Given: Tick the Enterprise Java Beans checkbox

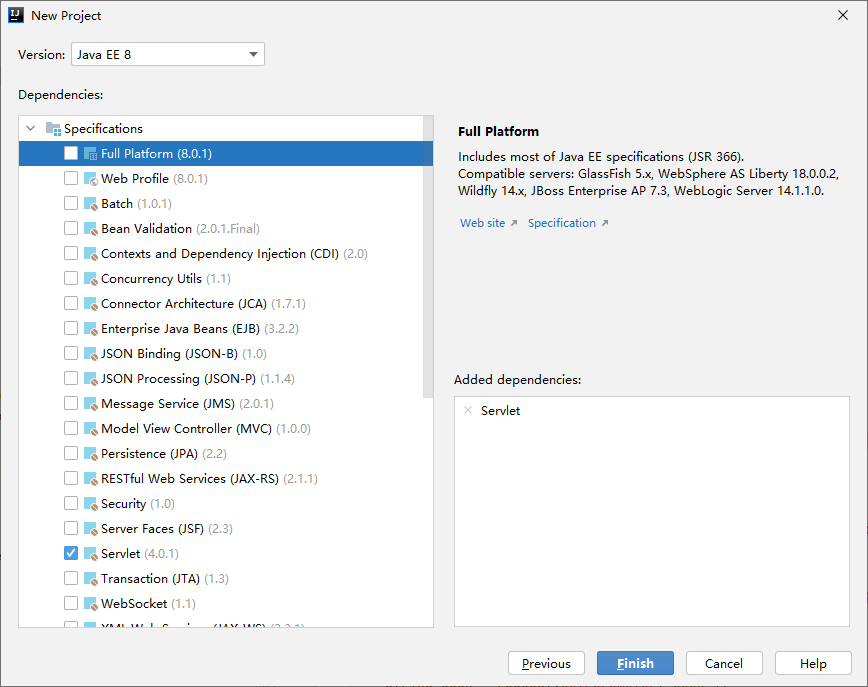Looking at the screenshot, I should (71, 328).
